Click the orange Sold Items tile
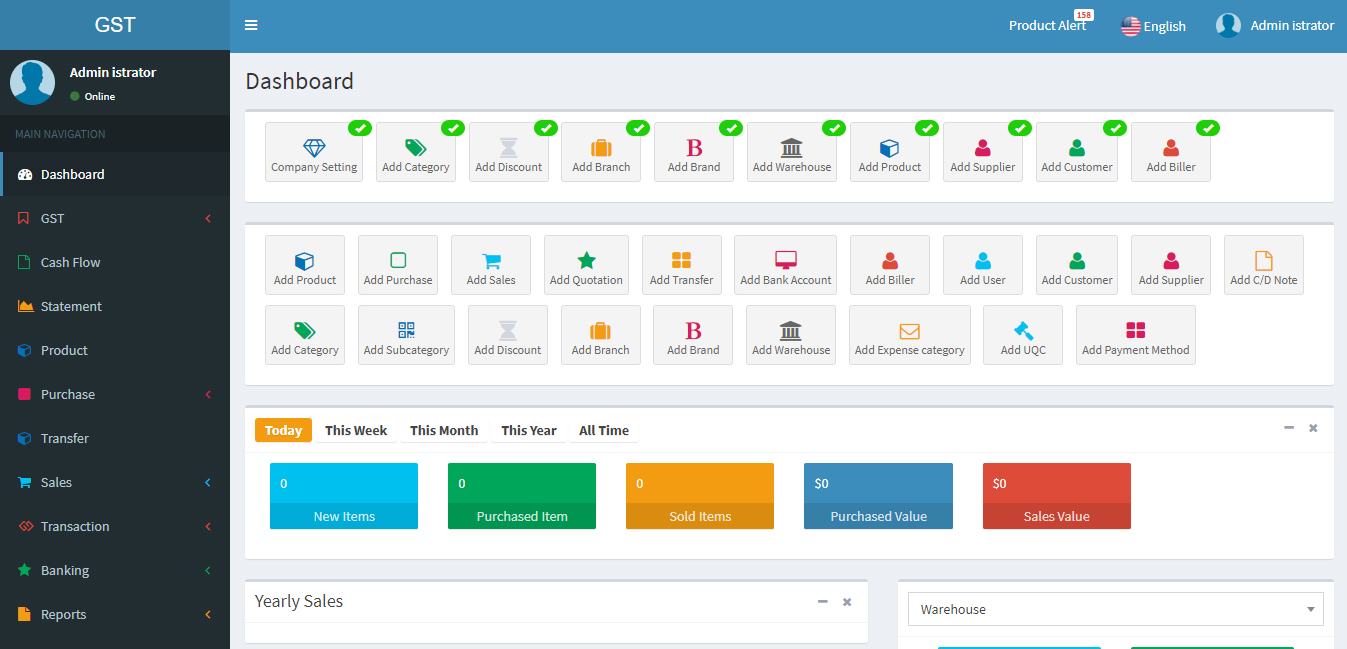Screen dimensions: 1347x649 [x=700, y=496]
